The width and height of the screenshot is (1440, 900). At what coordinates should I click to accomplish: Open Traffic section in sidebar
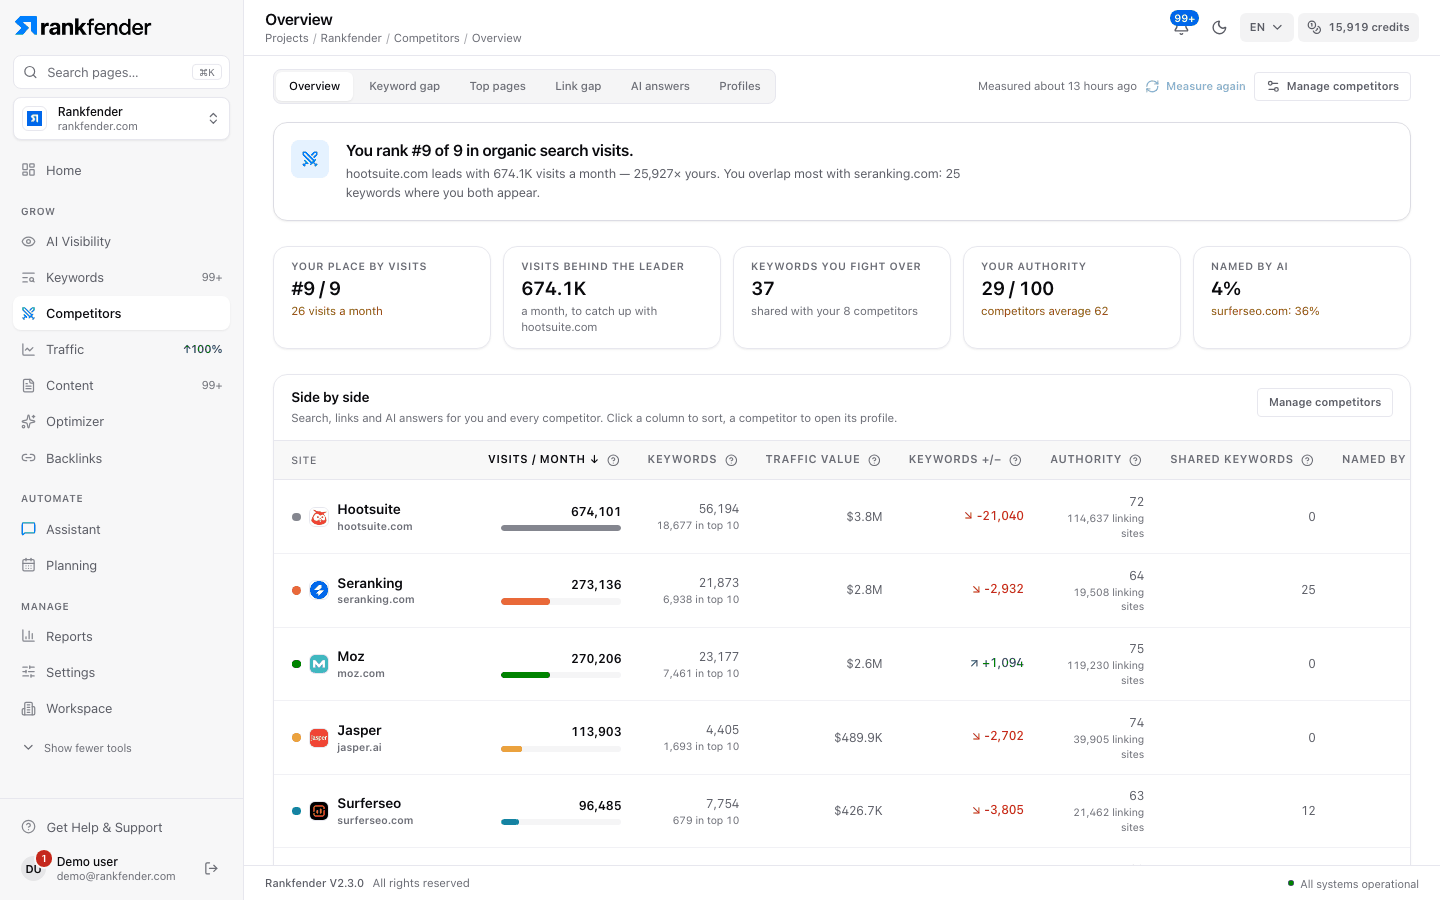pos(122,349)
